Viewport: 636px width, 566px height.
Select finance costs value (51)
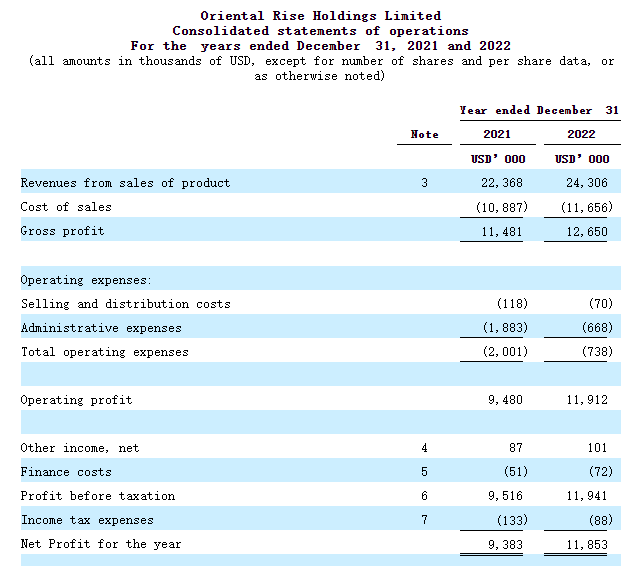tap(516, 471)
